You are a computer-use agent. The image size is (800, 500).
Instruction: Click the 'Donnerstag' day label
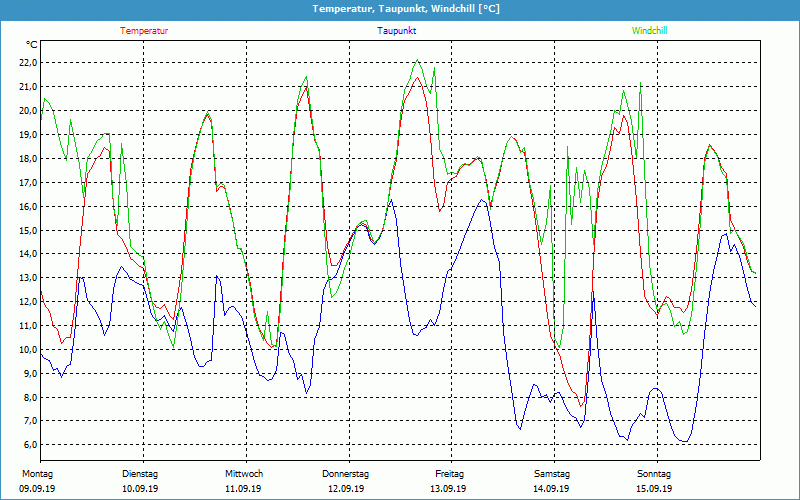(345, 474)
